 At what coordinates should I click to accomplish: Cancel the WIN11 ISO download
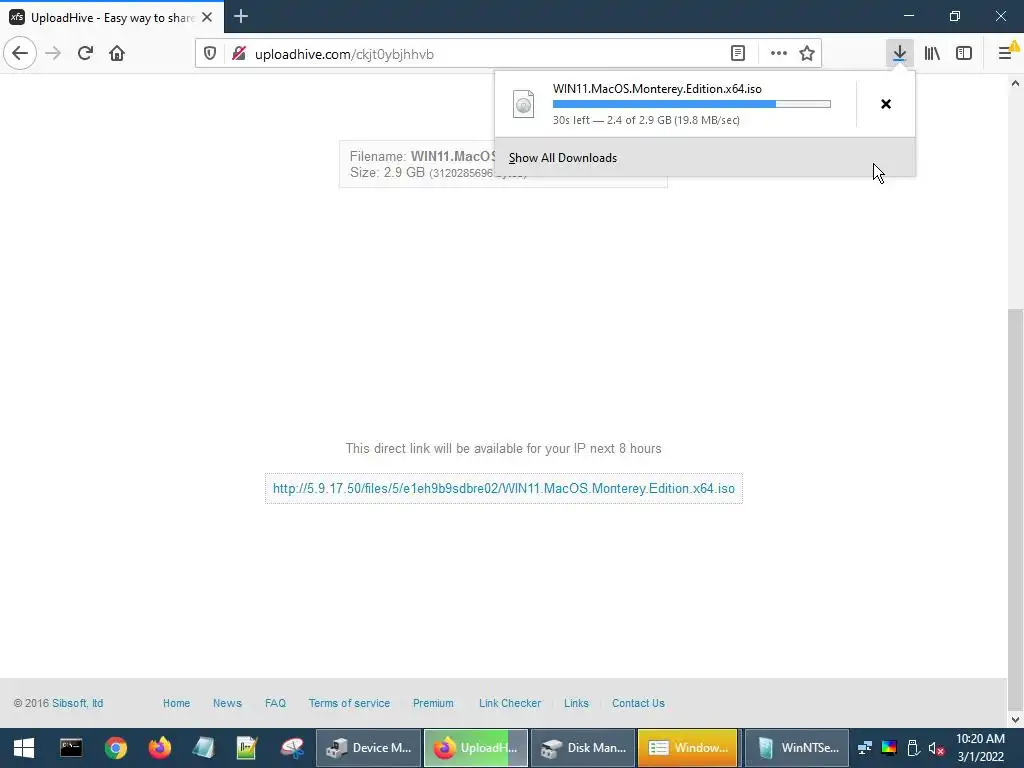[886, 104]
